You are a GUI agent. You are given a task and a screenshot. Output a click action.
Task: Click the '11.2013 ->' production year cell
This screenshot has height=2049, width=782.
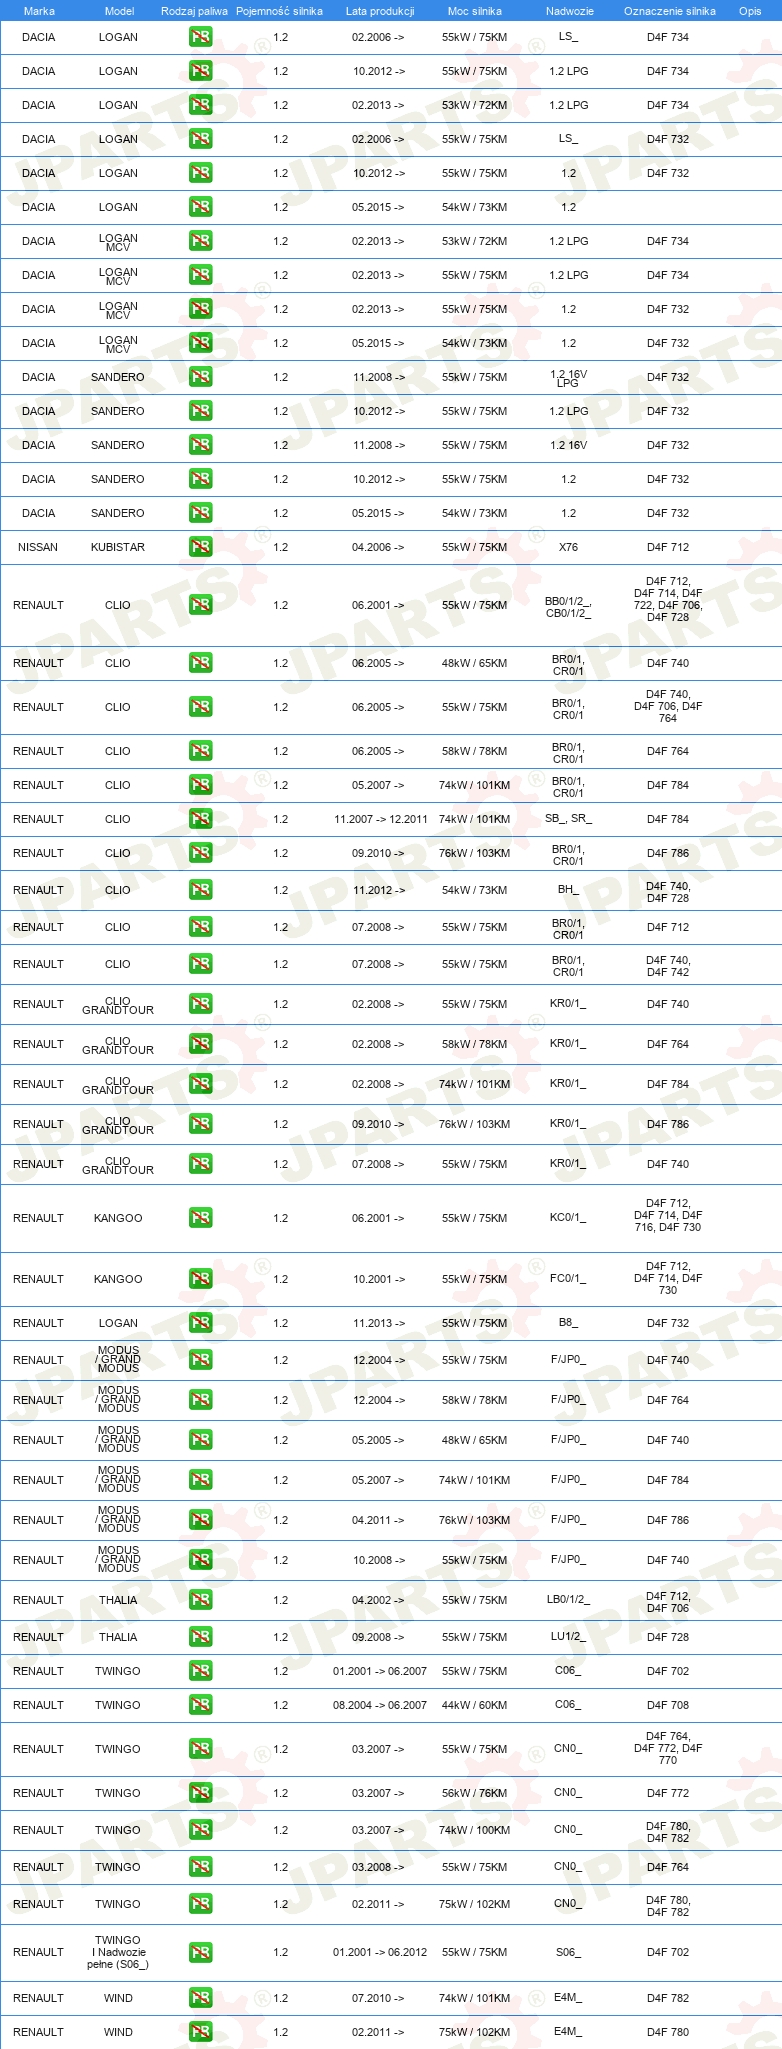(x=378, y=1323)
